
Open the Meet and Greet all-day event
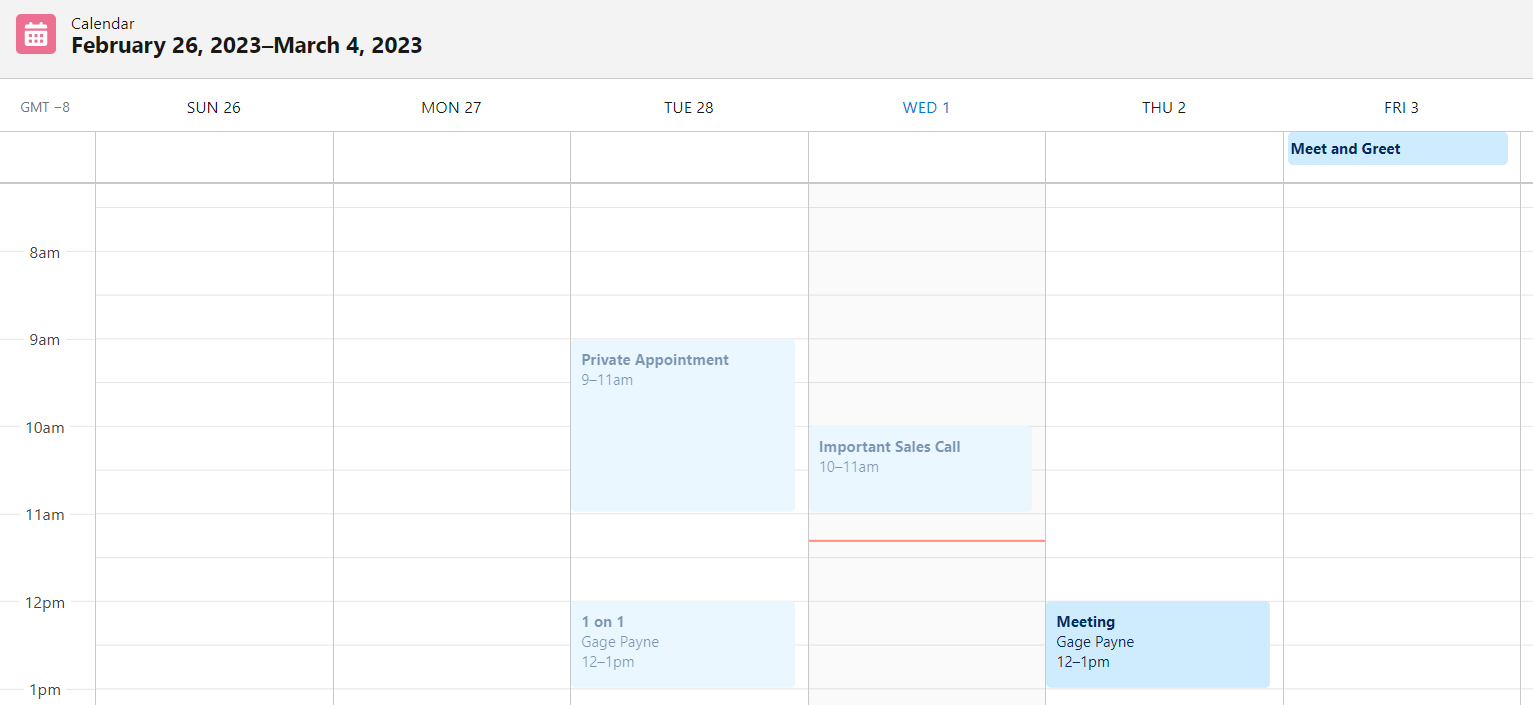[x=1397, y=149]
